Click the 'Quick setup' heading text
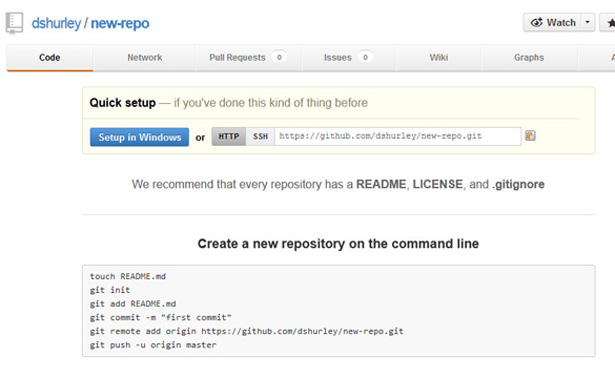Screen dimensions: 615x378 tap(123, 103)
